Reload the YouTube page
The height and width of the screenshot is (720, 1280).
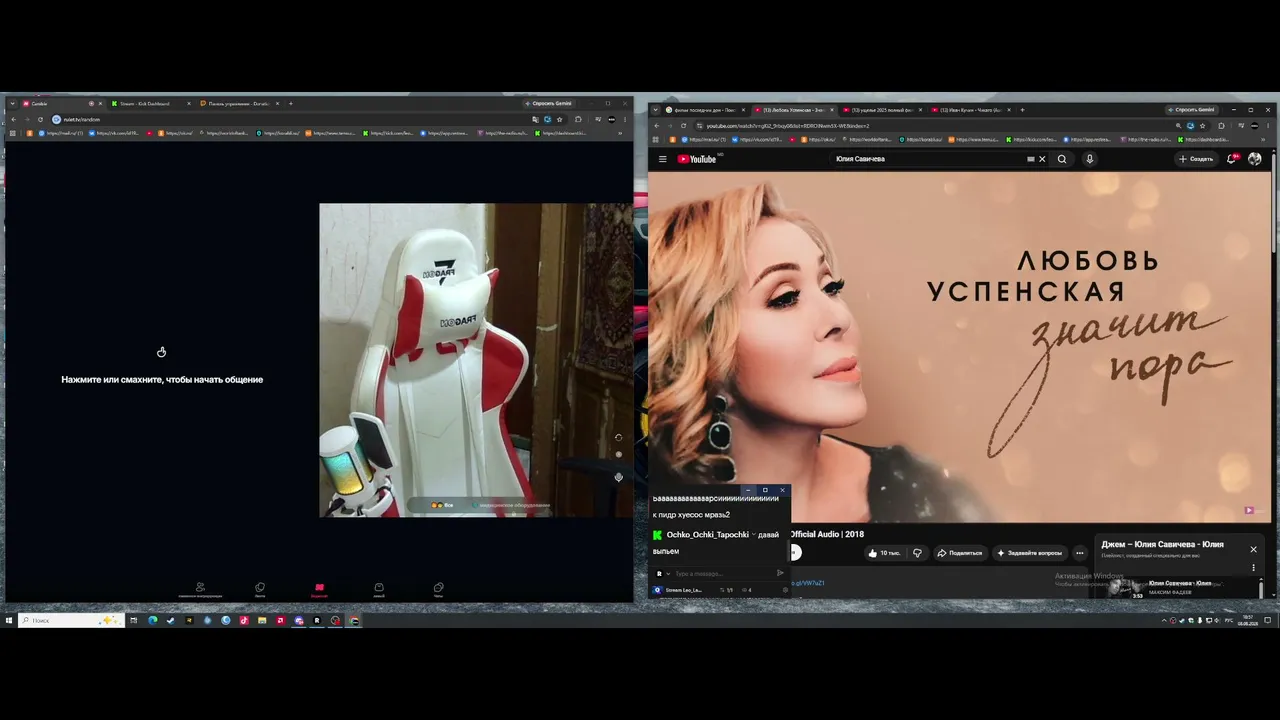point(683,126)
